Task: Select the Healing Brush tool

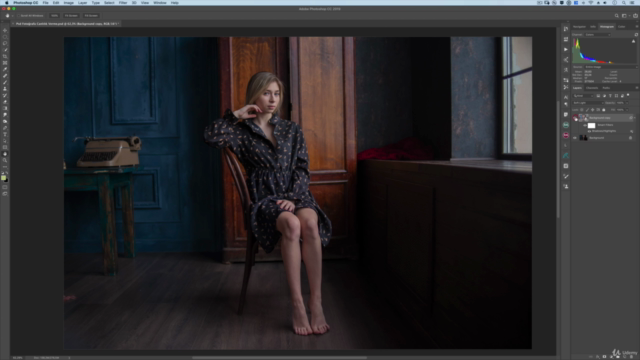Action: [x=5, y=76]
